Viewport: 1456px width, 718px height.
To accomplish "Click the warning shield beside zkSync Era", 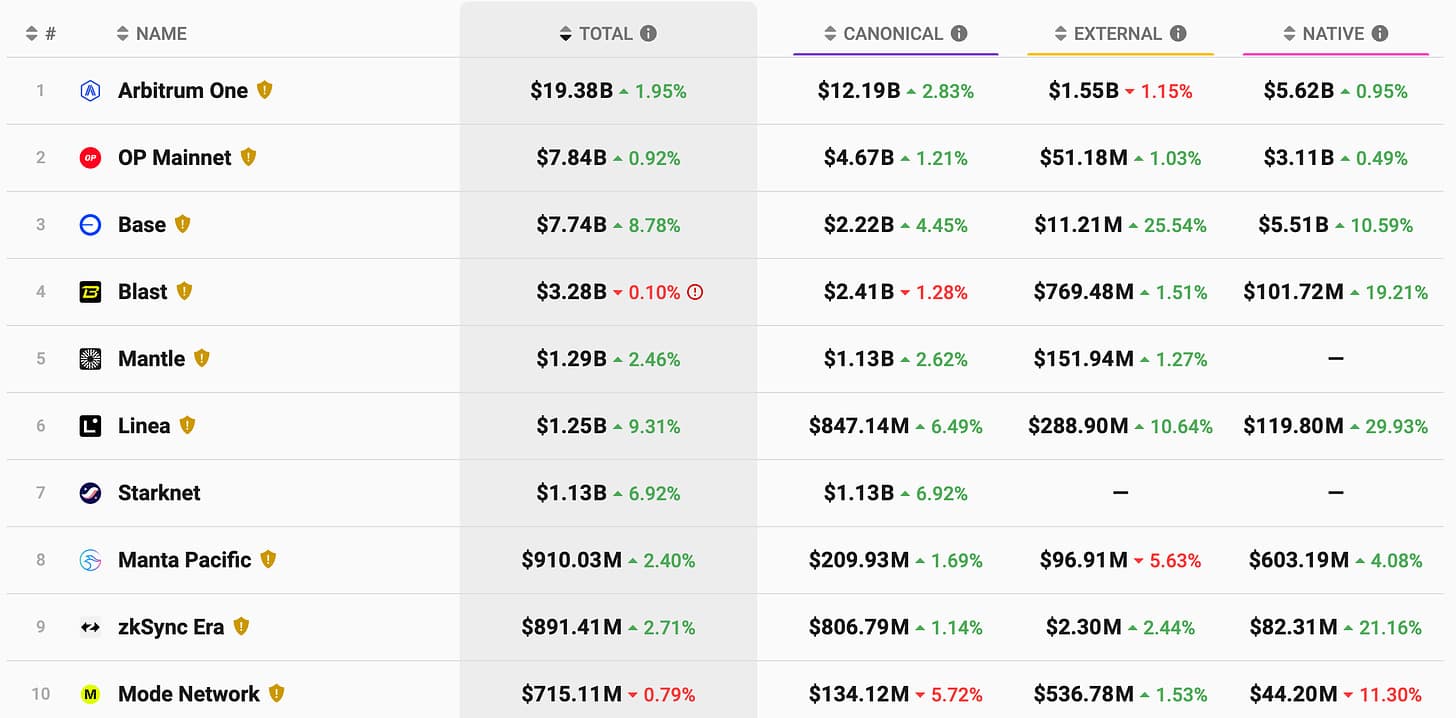I will 241,626.
